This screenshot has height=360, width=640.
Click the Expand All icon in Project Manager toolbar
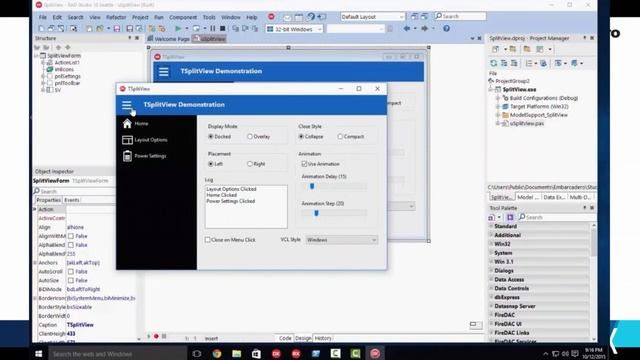(504, 63)
